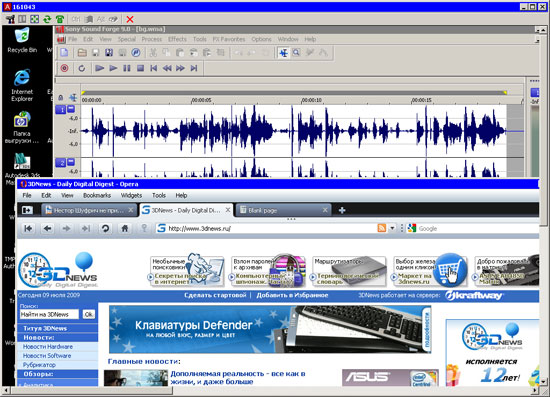Viewport: 550px width, 397px height.
Task: Open a new tab with the plus button
Action: (x=342, y=210)
